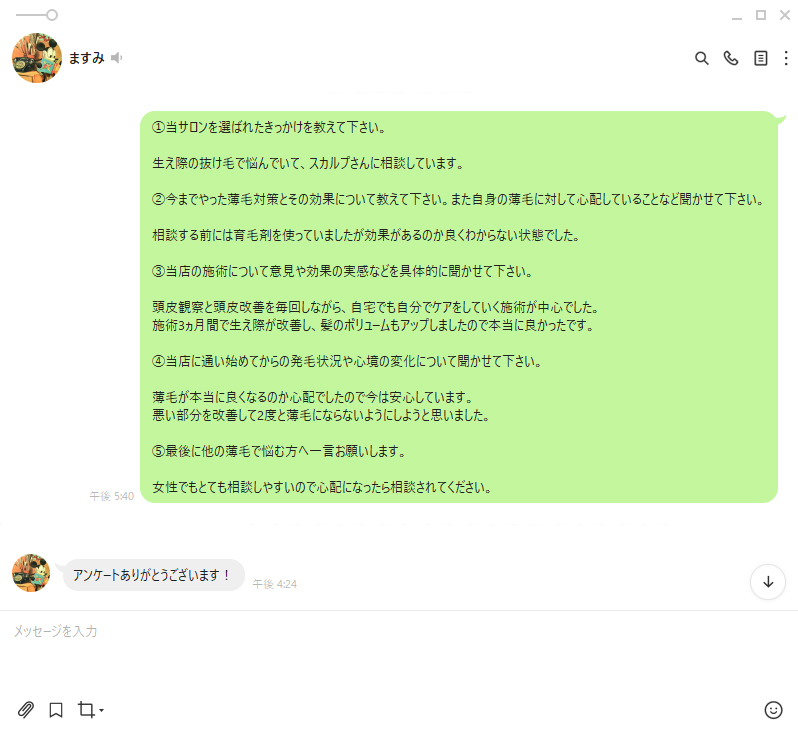Click the メッセージを入力 message input field
This screenshot has height=730, width=798.
[x=399, y=652]
